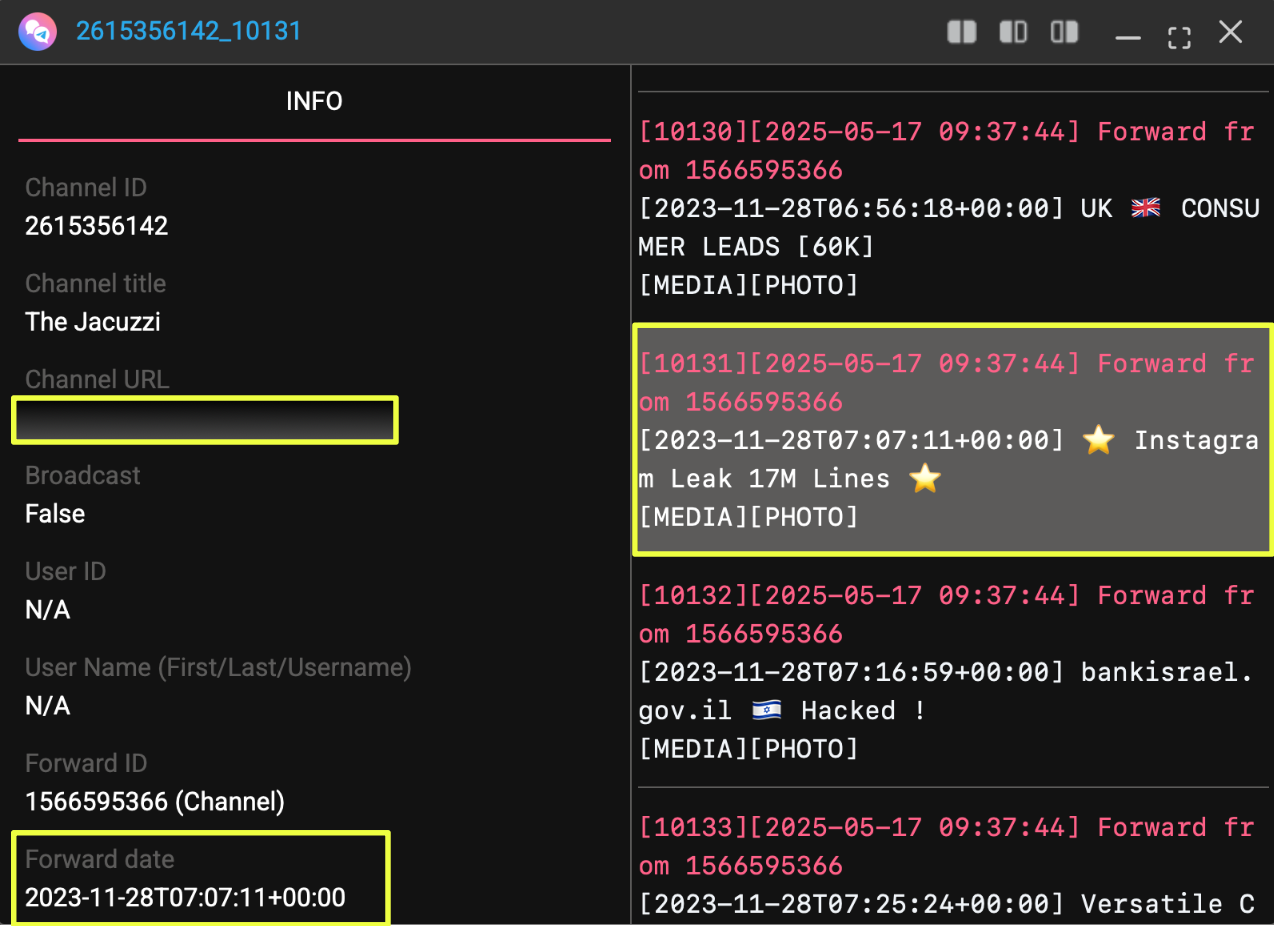Click the app logo icon in title bar
1274x926 pixels.
(36, 32)
